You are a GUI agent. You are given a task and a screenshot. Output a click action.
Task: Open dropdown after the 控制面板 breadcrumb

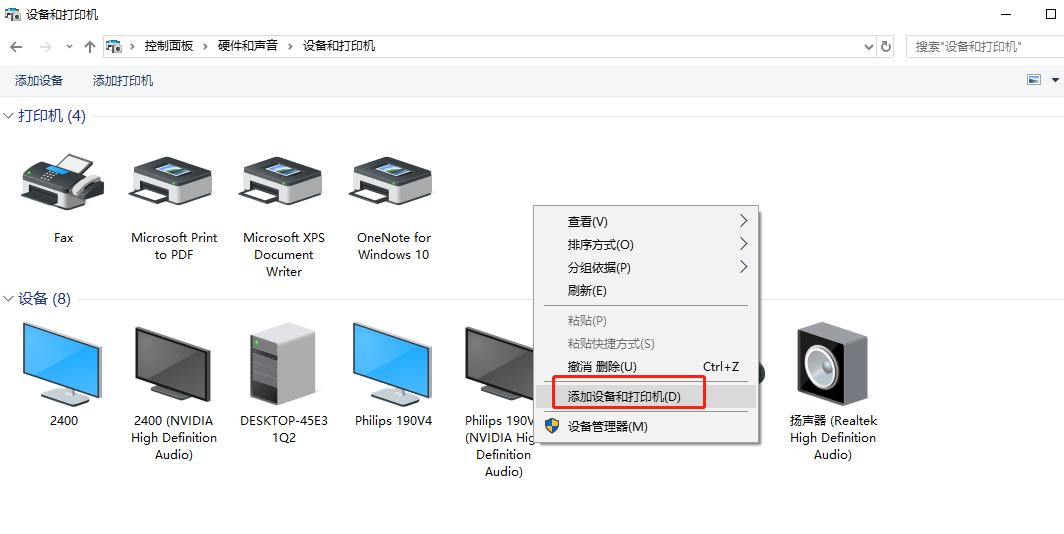pos(206,46)
